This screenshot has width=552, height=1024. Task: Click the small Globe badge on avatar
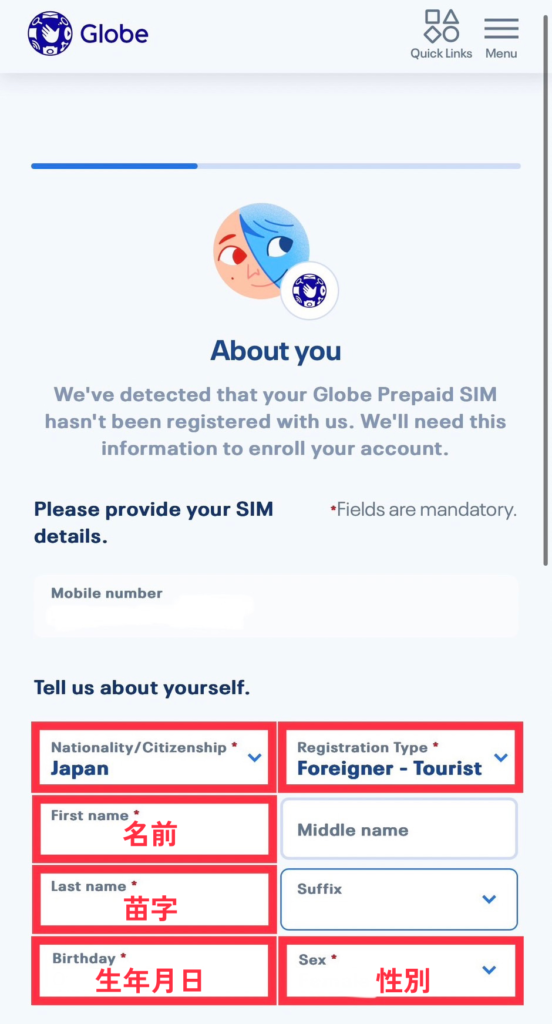[x=310, y=290]
